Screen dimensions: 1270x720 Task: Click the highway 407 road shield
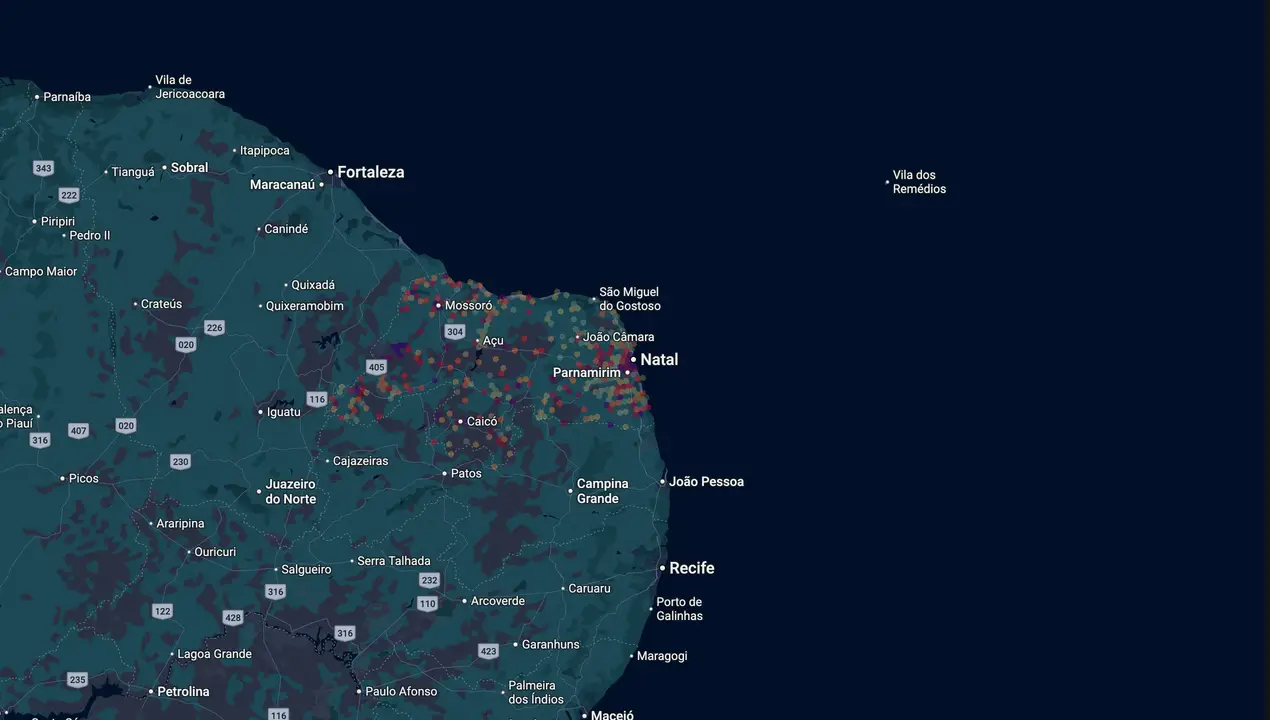(79, 431)
